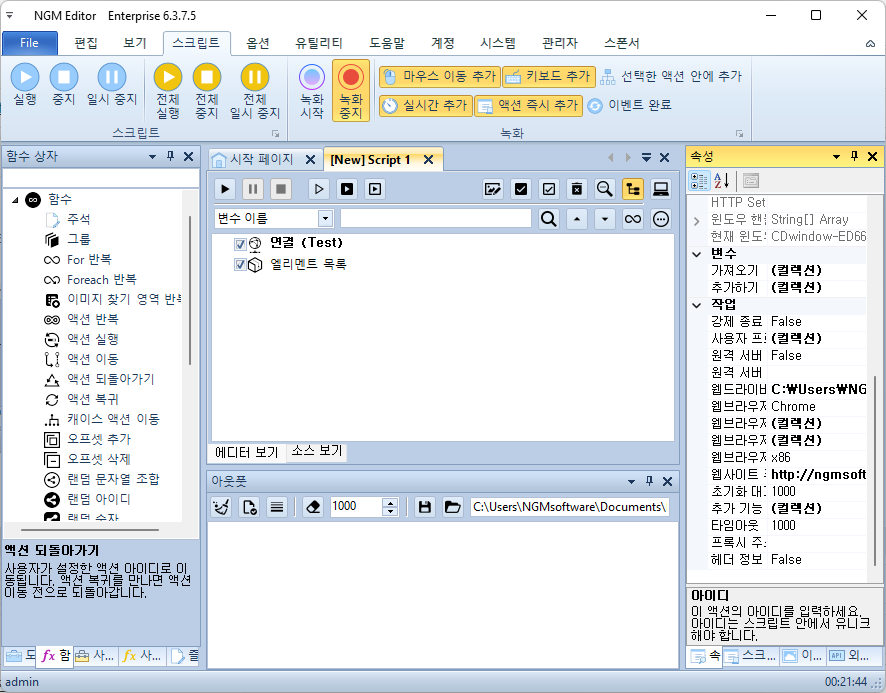Click the filled check-all icon
886x693 pixels.
521,189
